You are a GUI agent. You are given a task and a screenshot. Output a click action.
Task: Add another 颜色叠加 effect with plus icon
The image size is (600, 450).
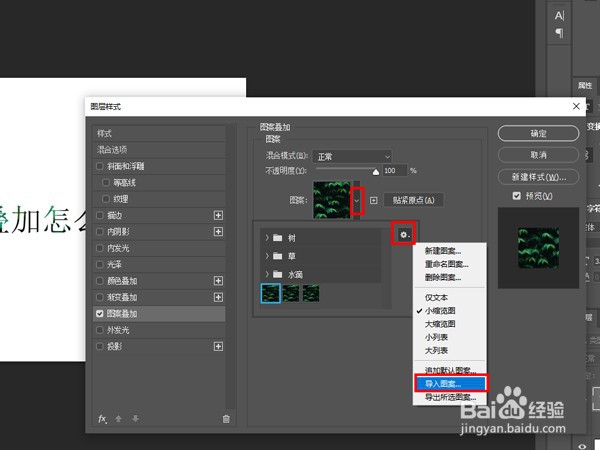tap(218, 281)
